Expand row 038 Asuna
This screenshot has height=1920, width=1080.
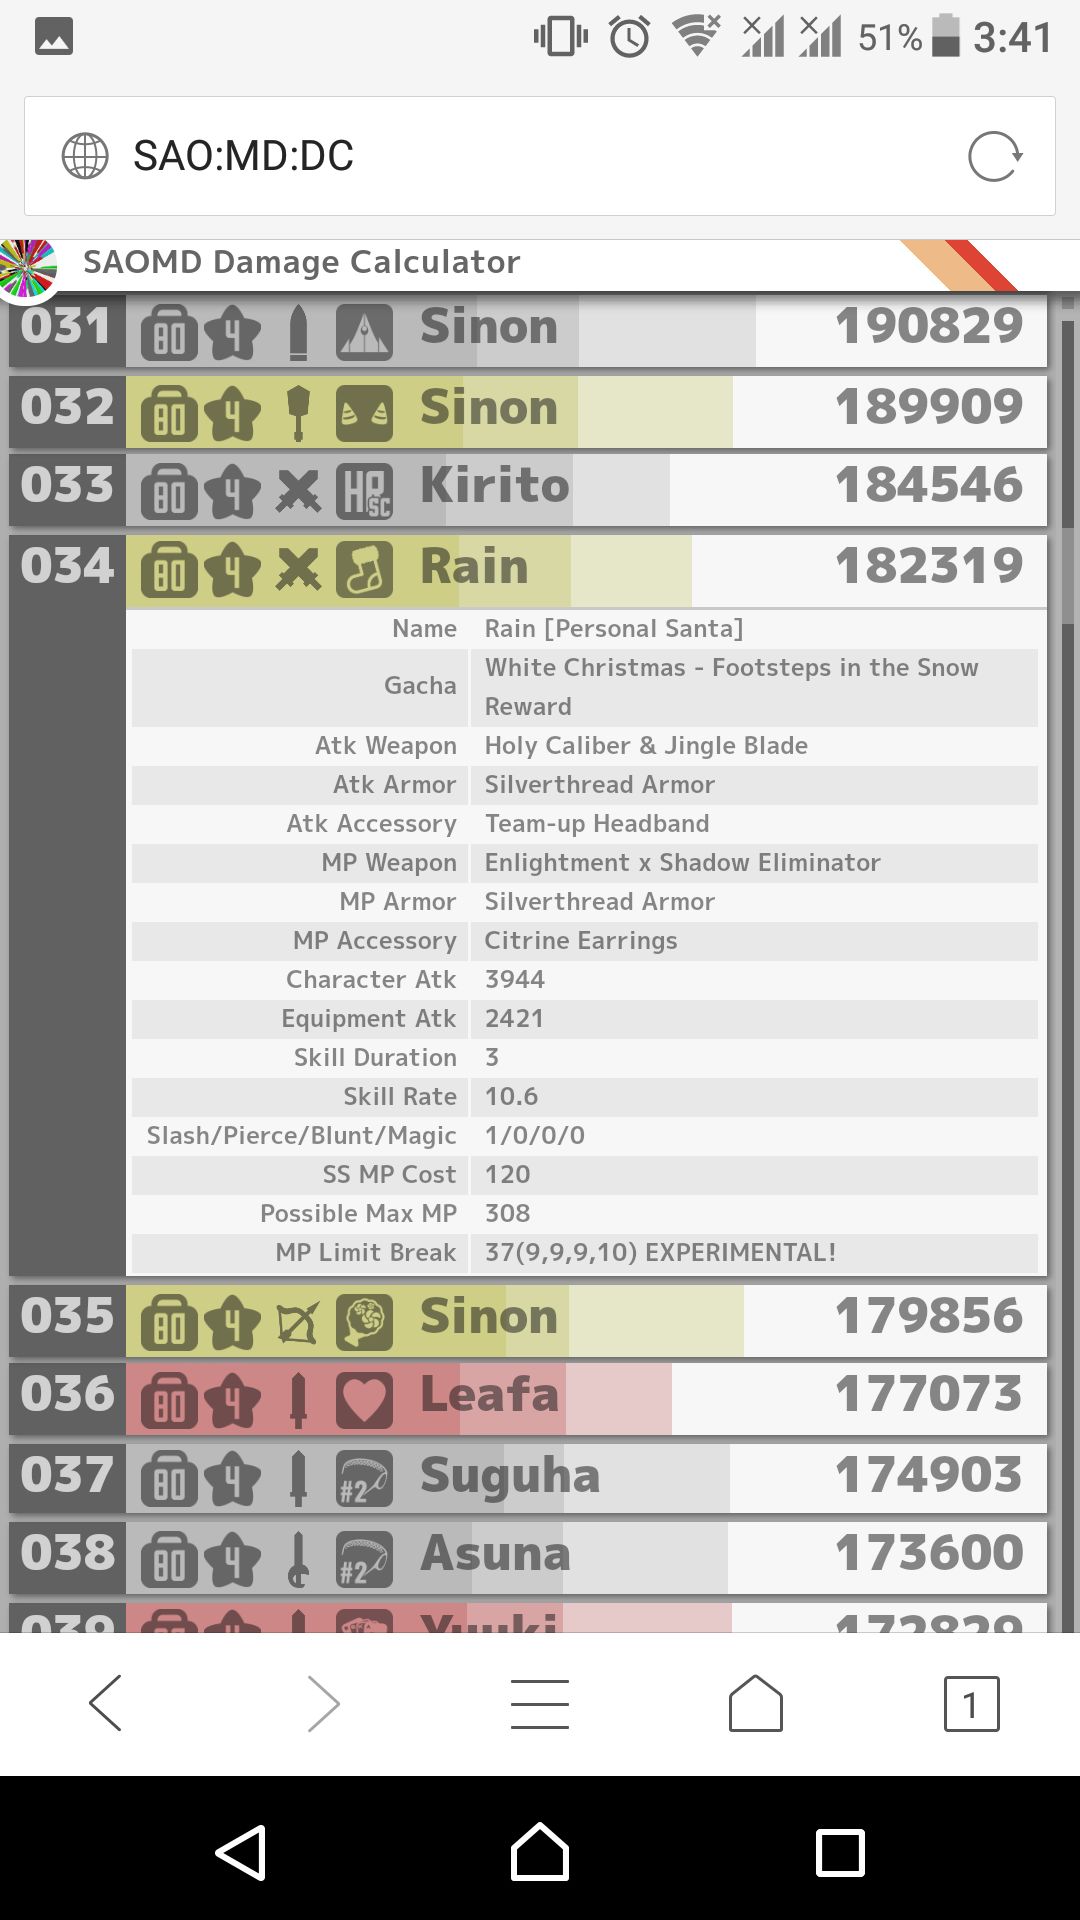[528, 1557]
